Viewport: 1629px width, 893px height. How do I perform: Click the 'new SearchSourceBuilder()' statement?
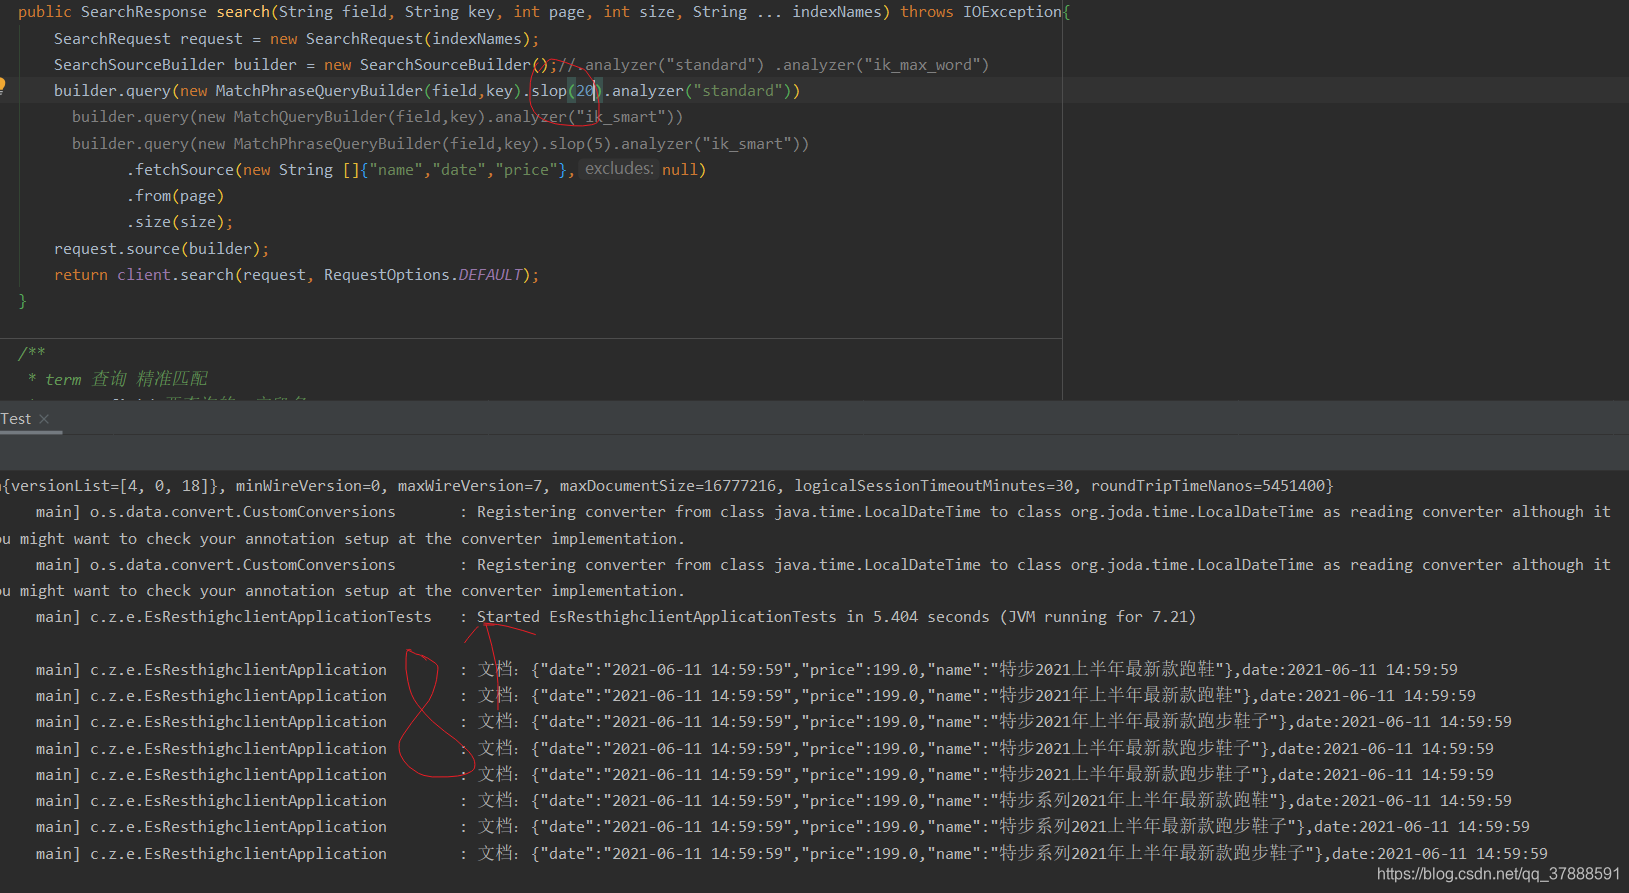[440, 64]
